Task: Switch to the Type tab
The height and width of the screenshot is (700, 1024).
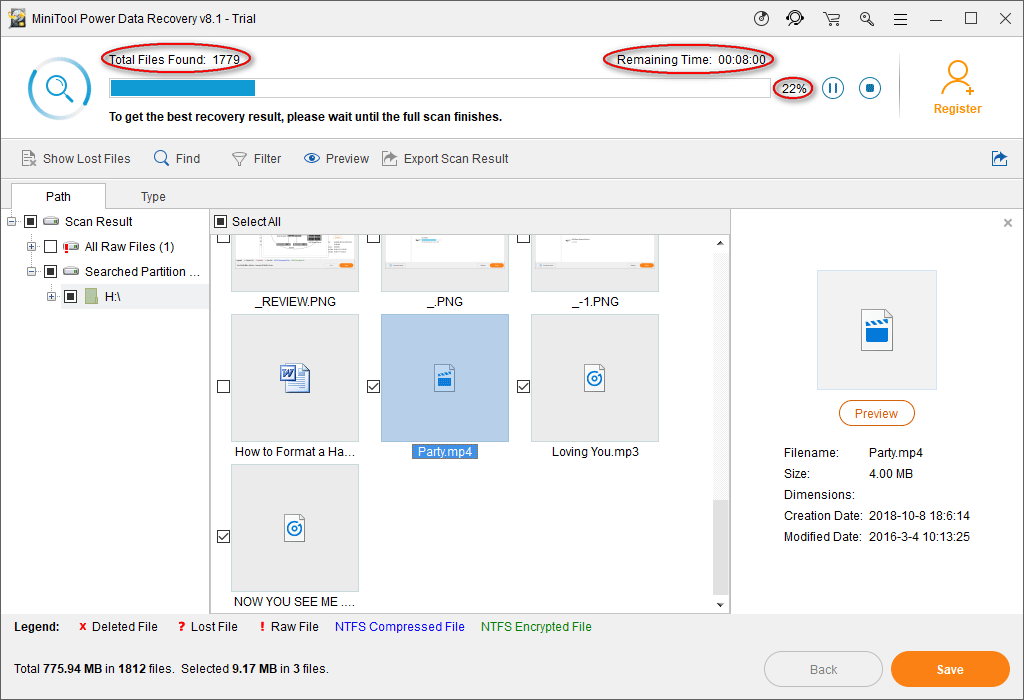Action: click(x=153, y=197)
